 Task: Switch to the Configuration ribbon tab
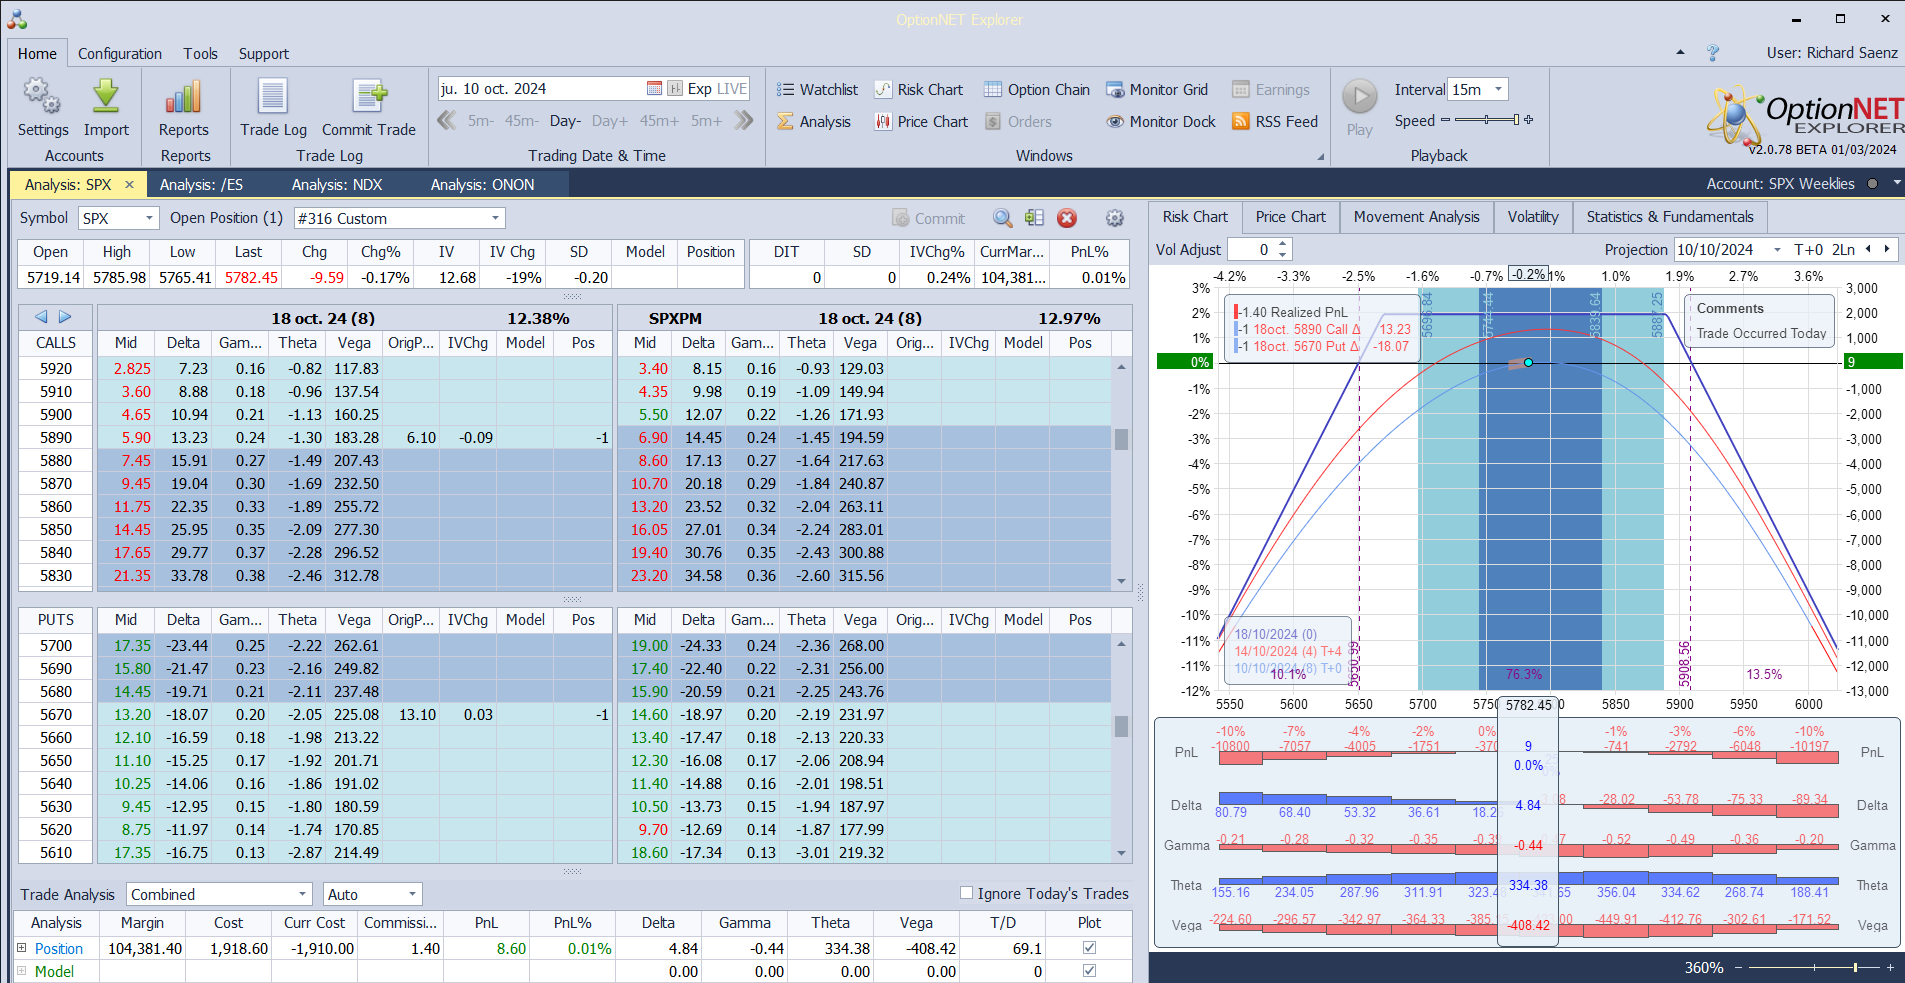click(120, 54)
